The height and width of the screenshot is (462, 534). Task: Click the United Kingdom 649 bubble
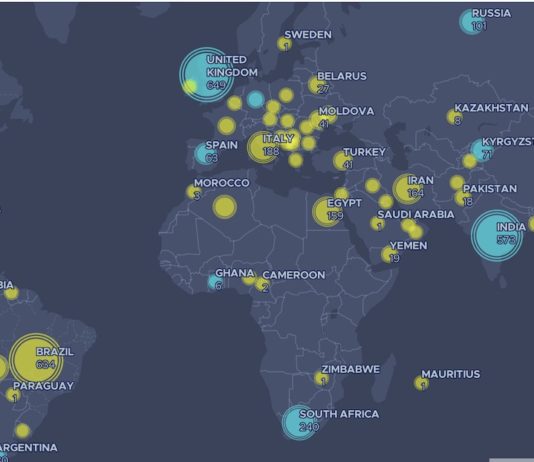[207, 75]
